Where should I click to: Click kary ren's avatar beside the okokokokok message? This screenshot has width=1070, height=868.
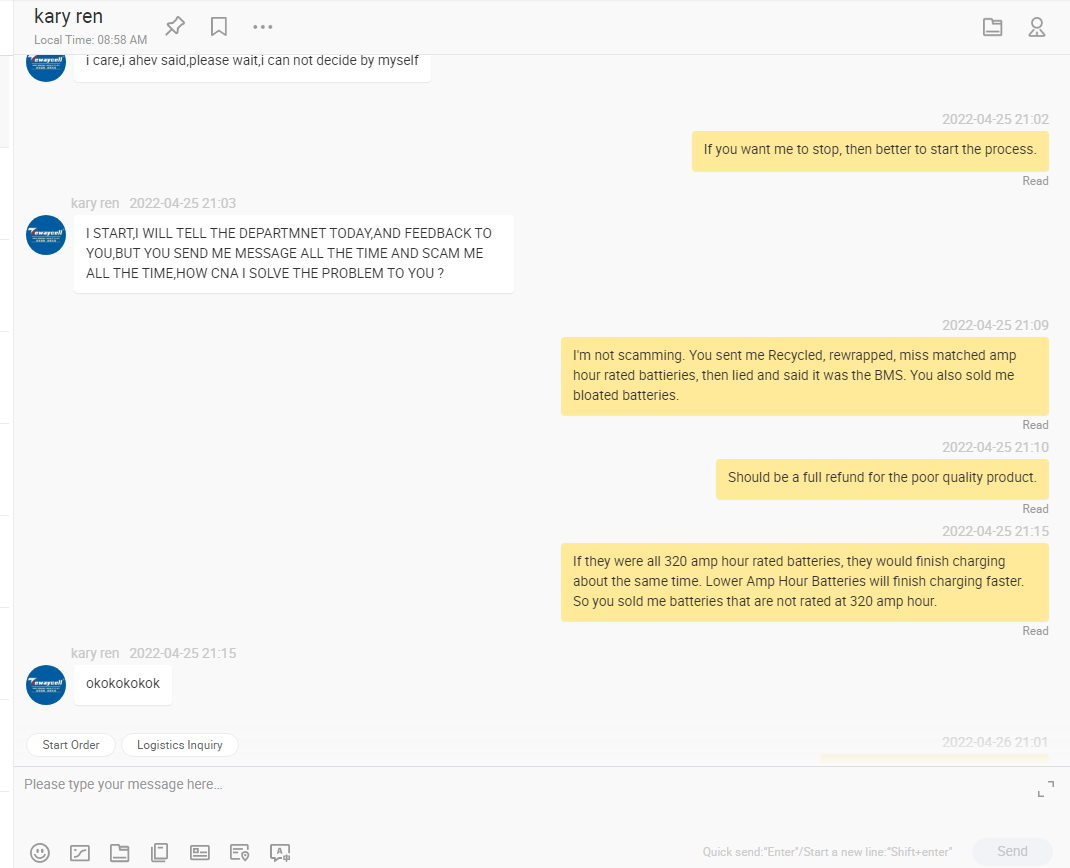46,684
